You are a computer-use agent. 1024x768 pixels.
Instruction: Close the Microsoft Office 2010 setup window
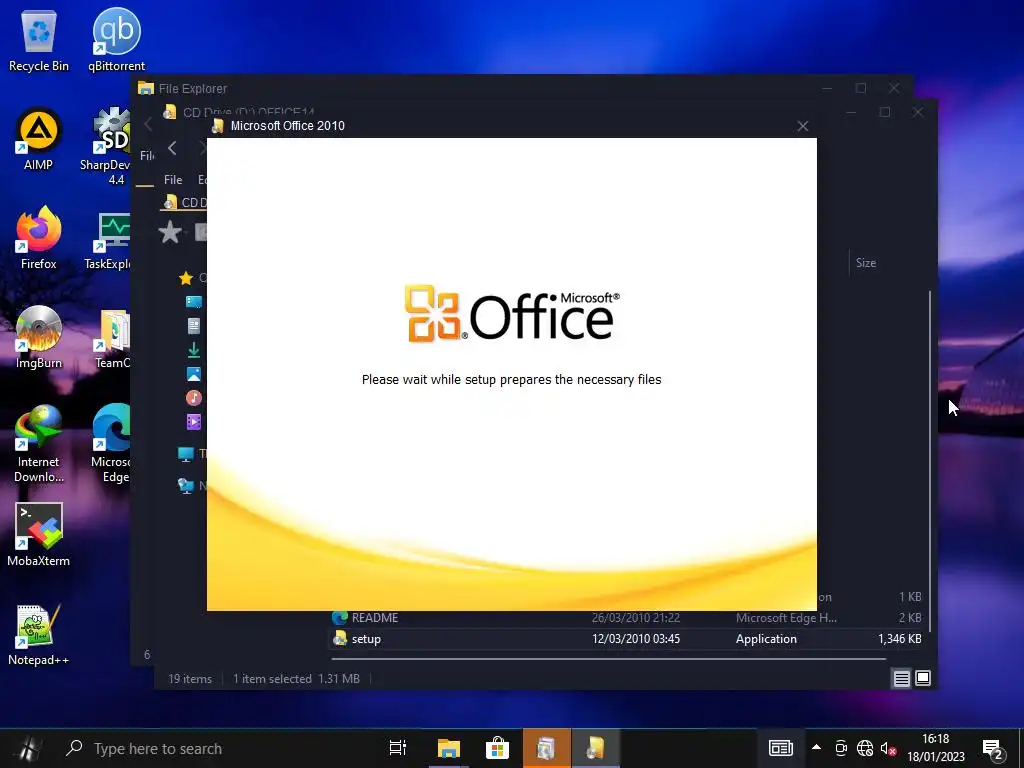pos(803,126)
